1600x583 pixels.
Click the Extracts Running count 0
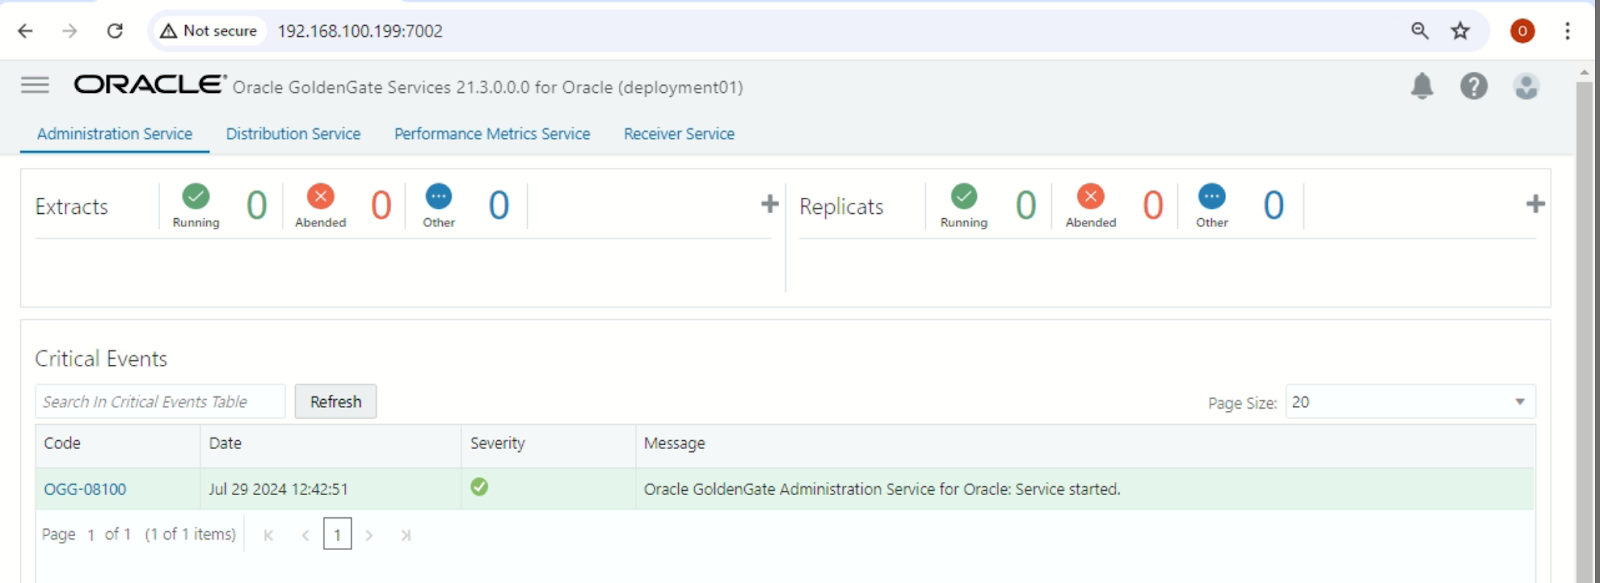click(x=257, y=206)
